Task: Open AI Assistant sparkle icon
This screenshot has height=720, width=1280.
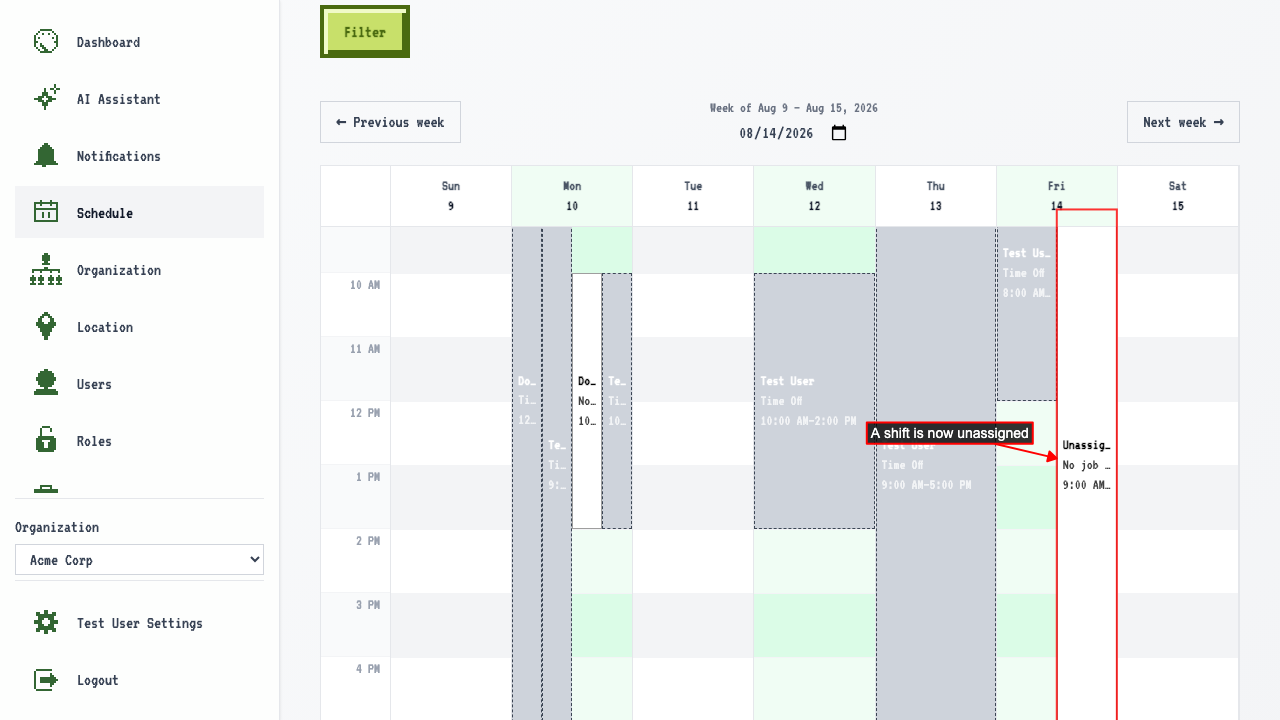Action: point(46,98)
